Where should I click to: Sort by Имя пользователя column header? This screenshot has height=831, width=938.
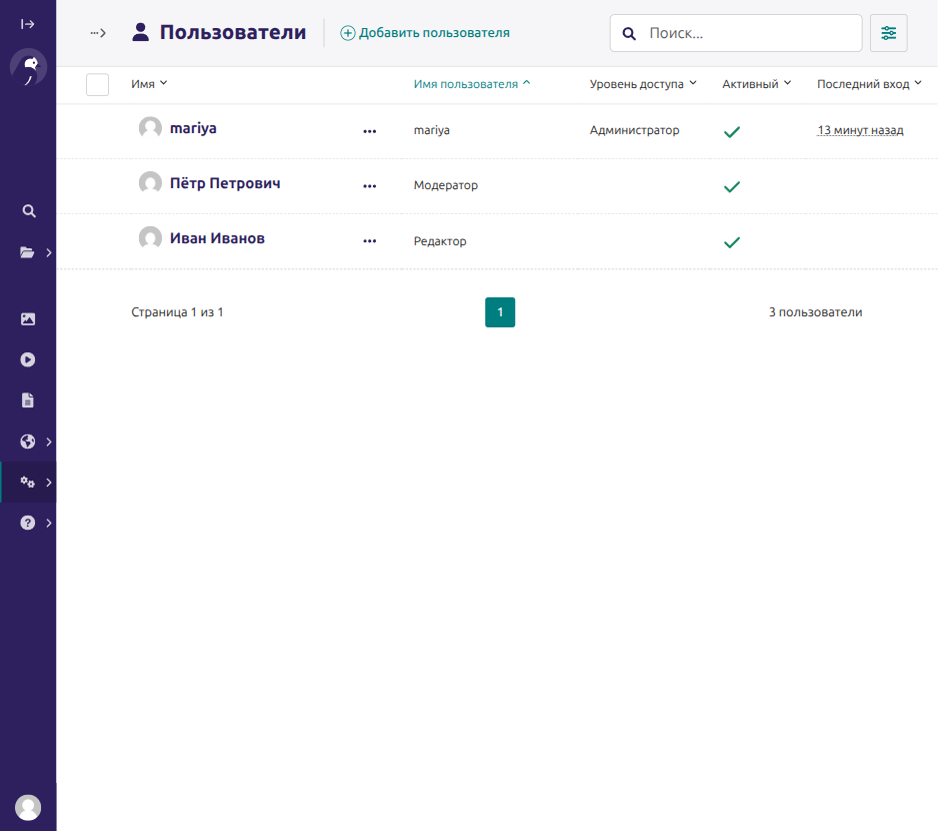coord(472,84)
